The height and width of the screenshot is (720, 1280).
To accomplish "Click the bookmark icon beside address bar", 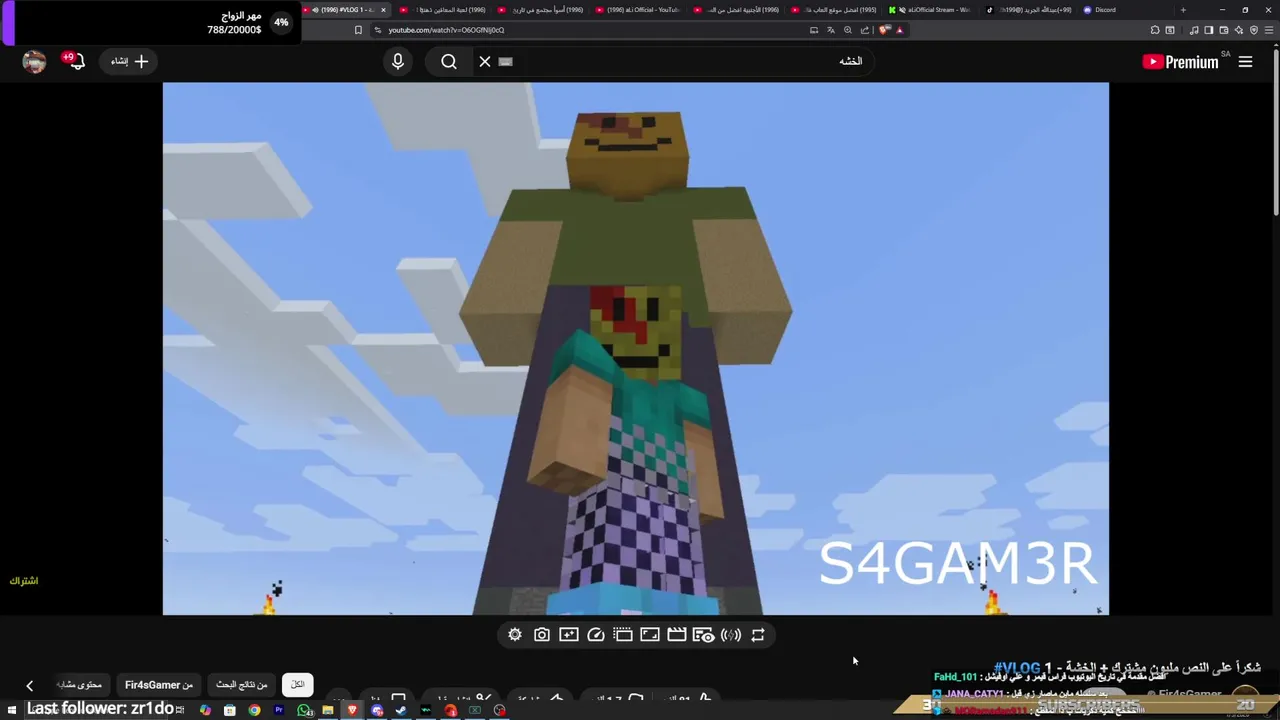I will [x=358, y=30].
